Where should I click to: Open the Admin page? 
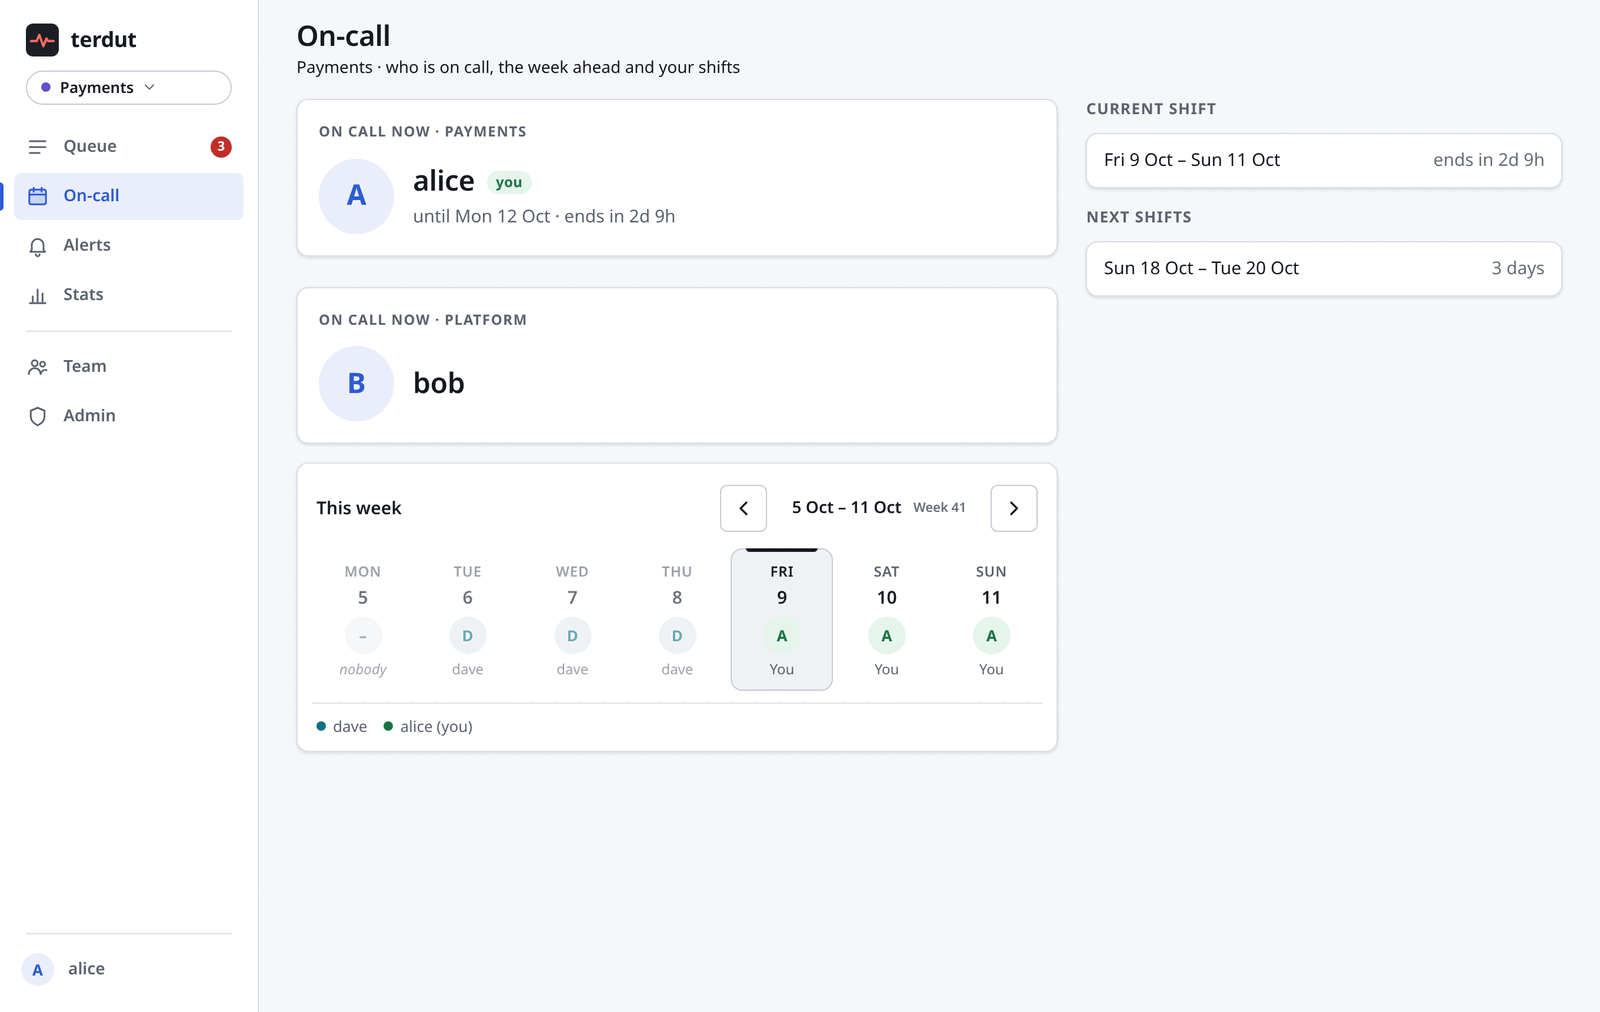point(128,415)
